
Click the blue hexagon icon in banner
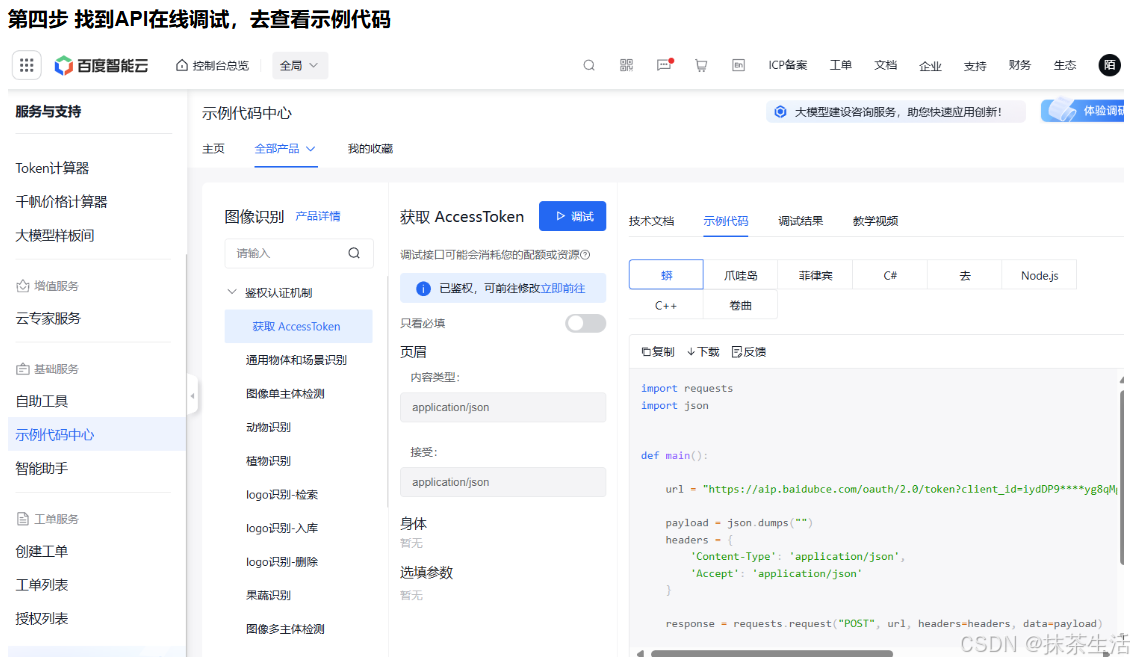780,111
